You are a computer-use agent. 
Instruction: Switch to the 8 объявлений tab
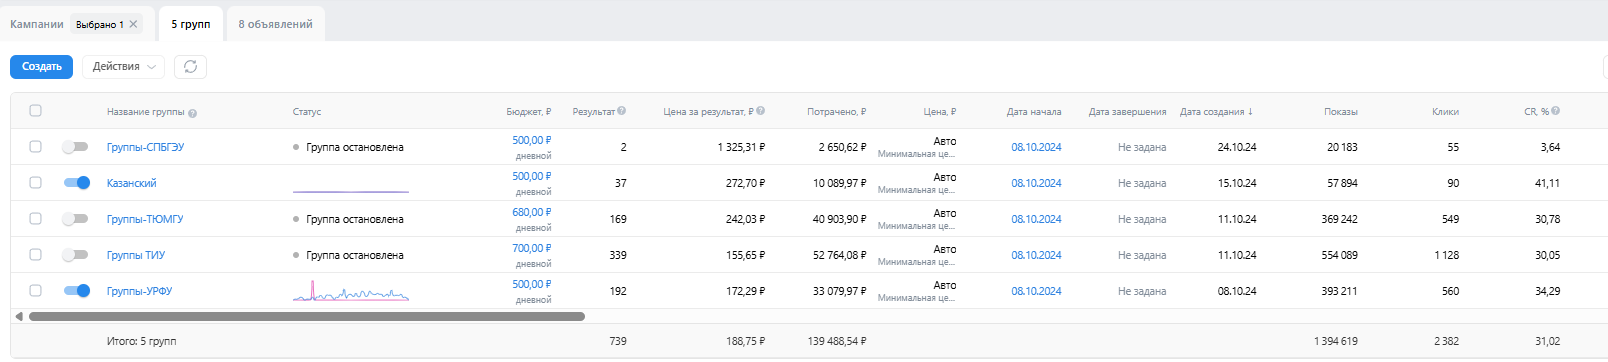275,24
